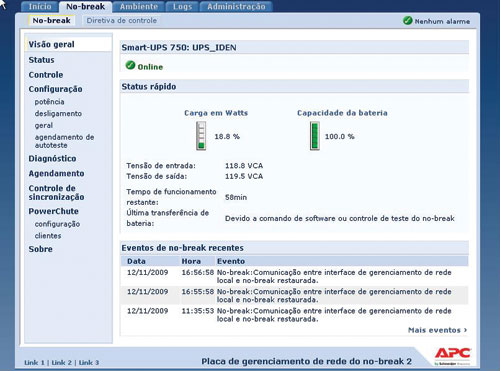Open the Logs tab
The image size is (500, 371).
click(182, 7)
